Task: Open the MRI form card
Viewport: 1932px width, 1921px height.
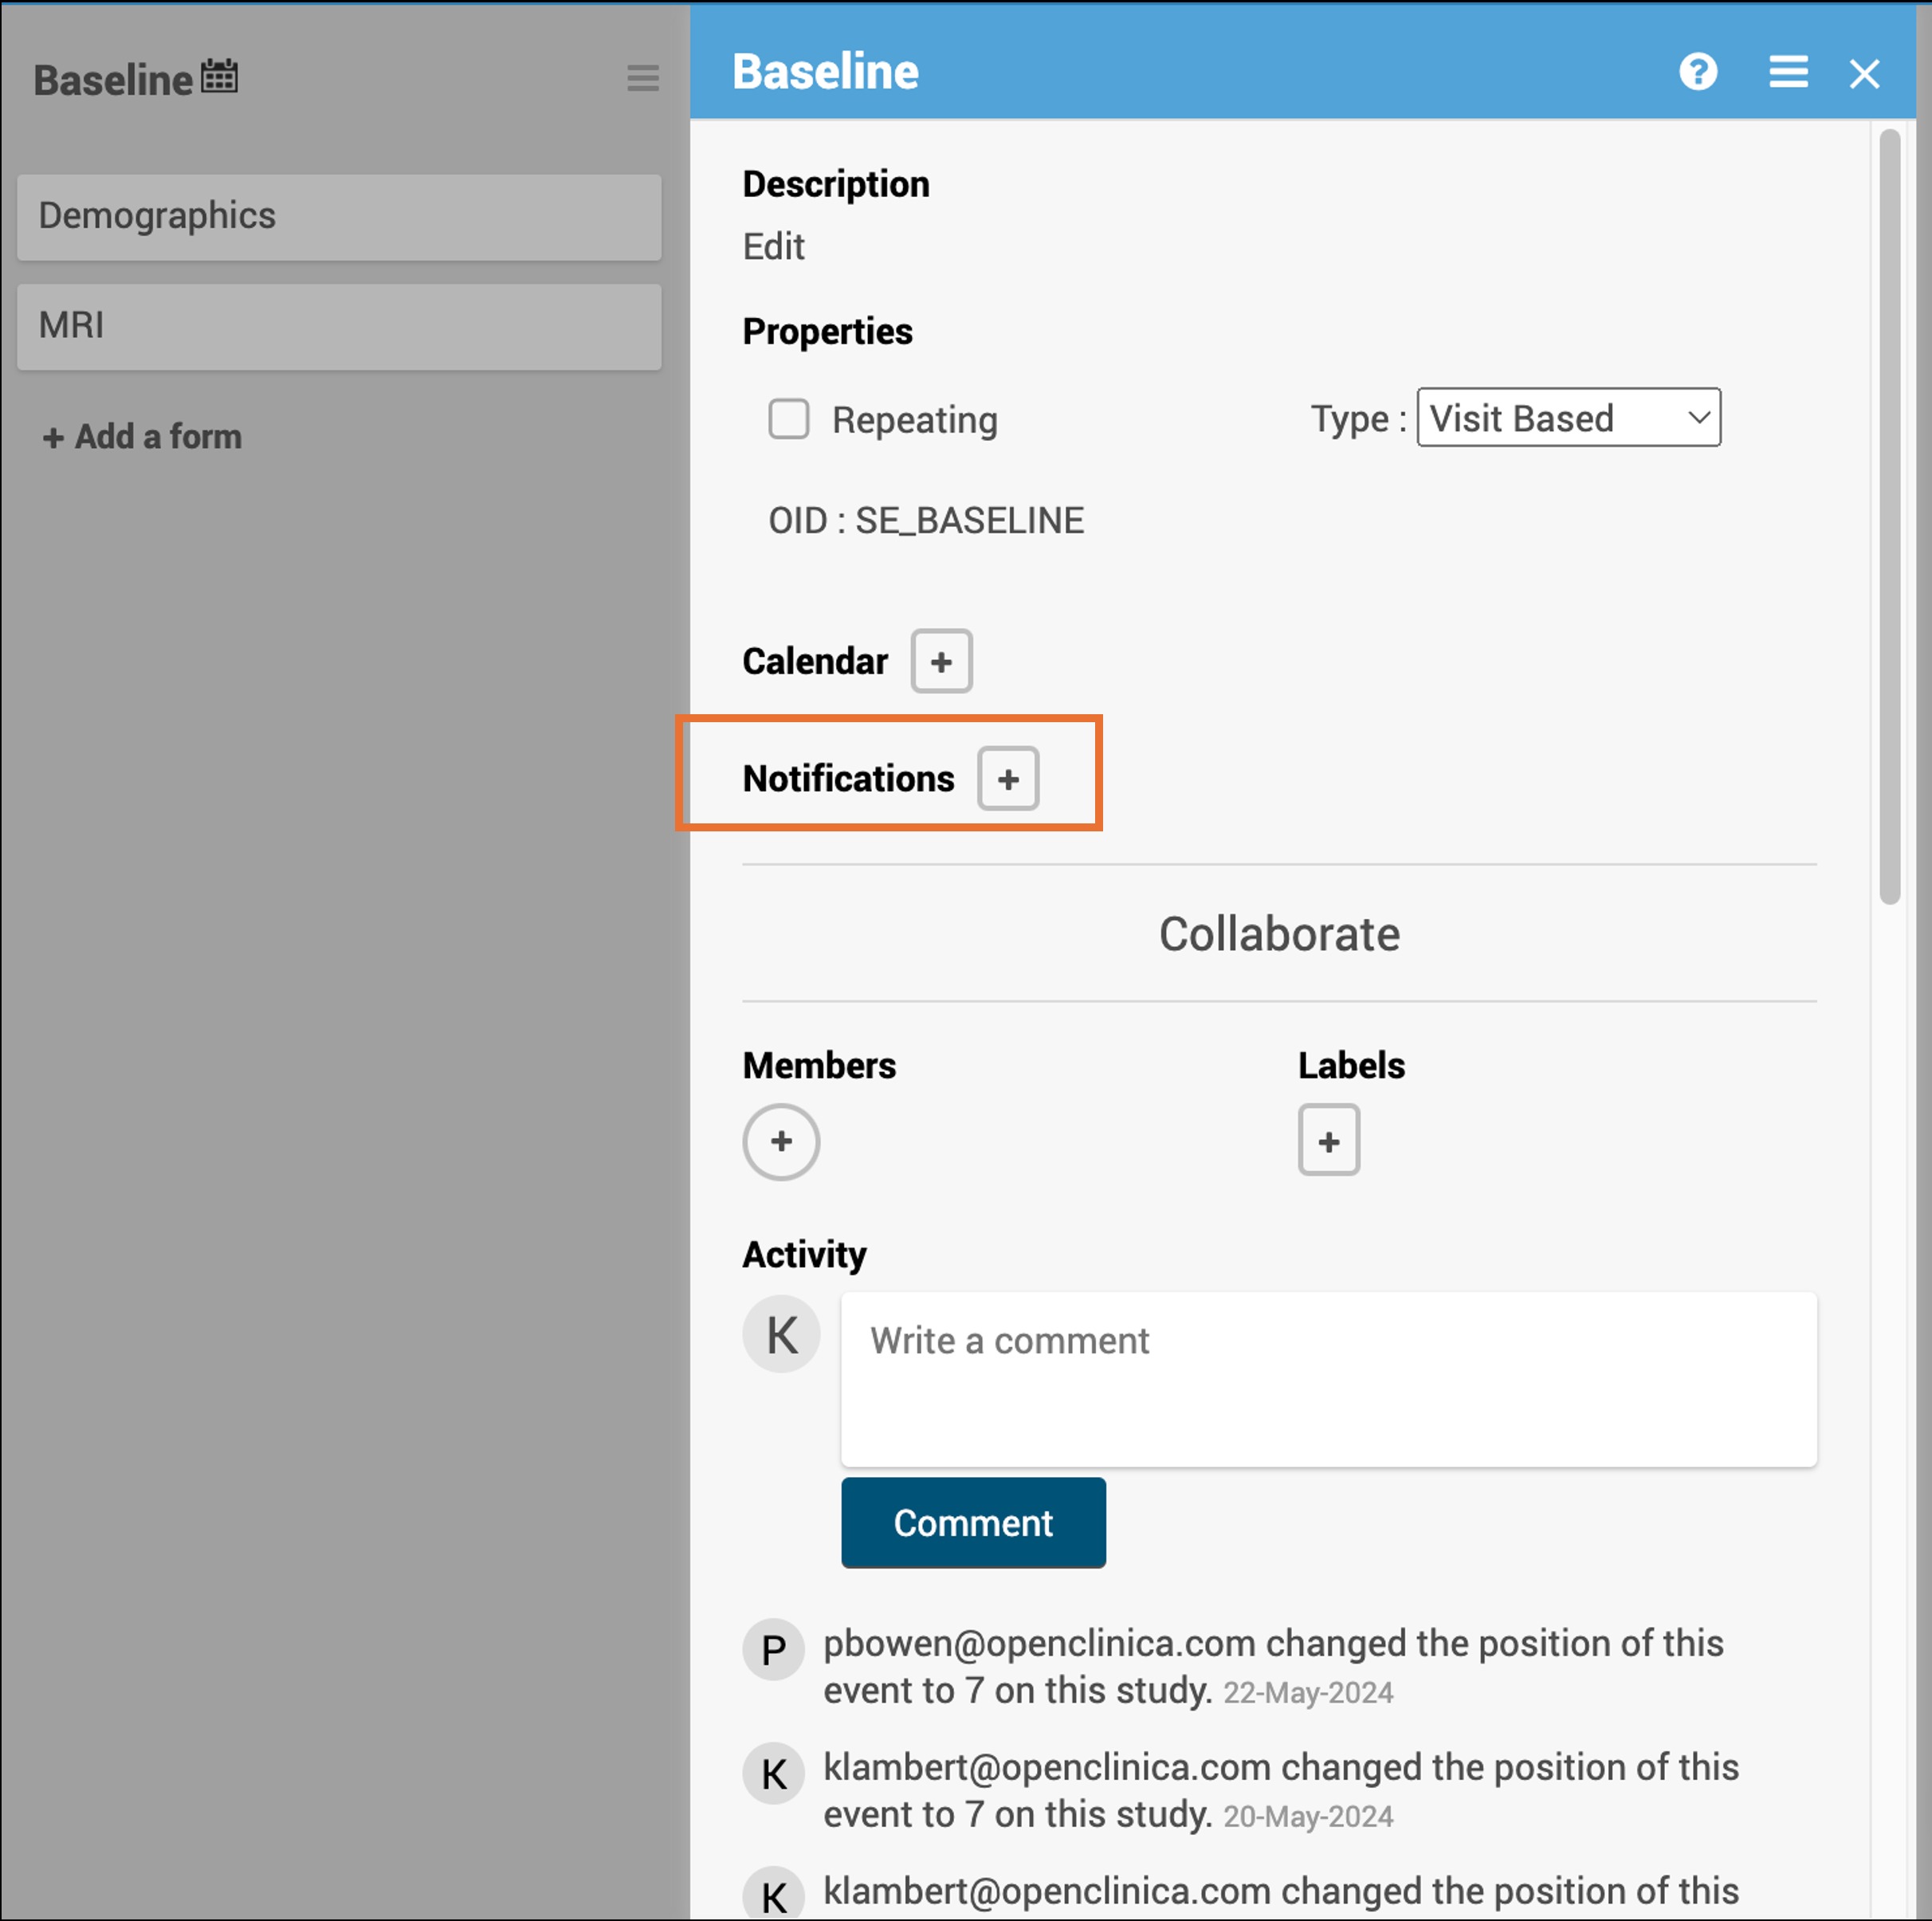Action: tap(338, 326)
